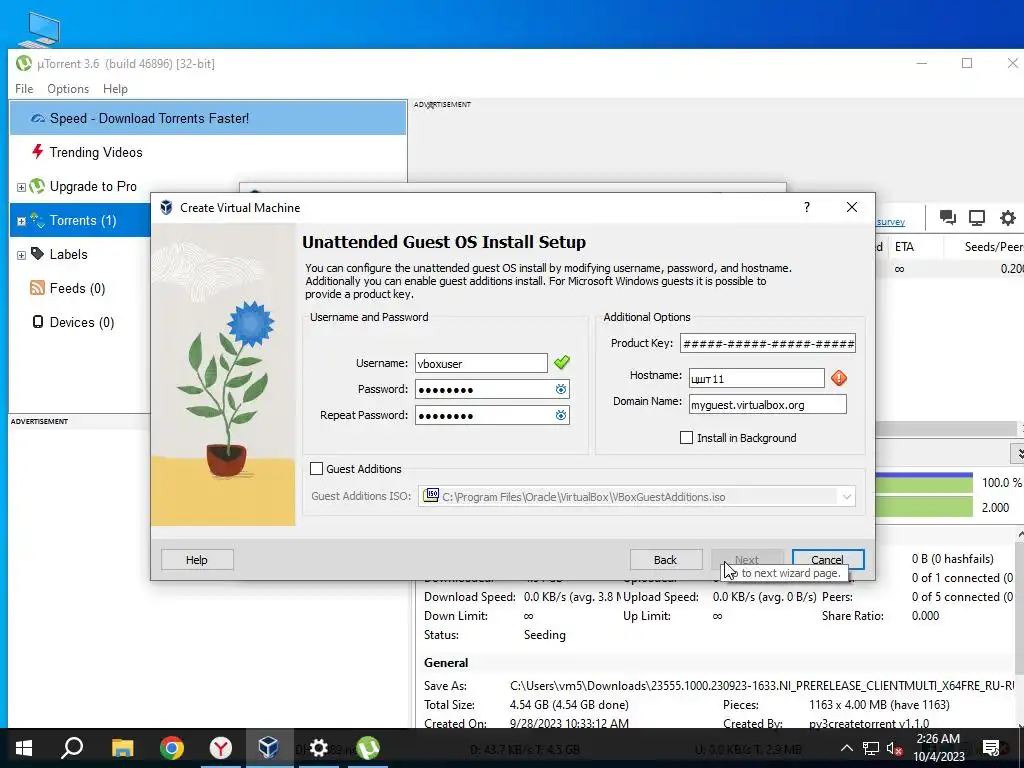Screen dimensions: 1024x768
Task: Switch to uTorrent taskbar icon
Action: click(x=368, y=748)
